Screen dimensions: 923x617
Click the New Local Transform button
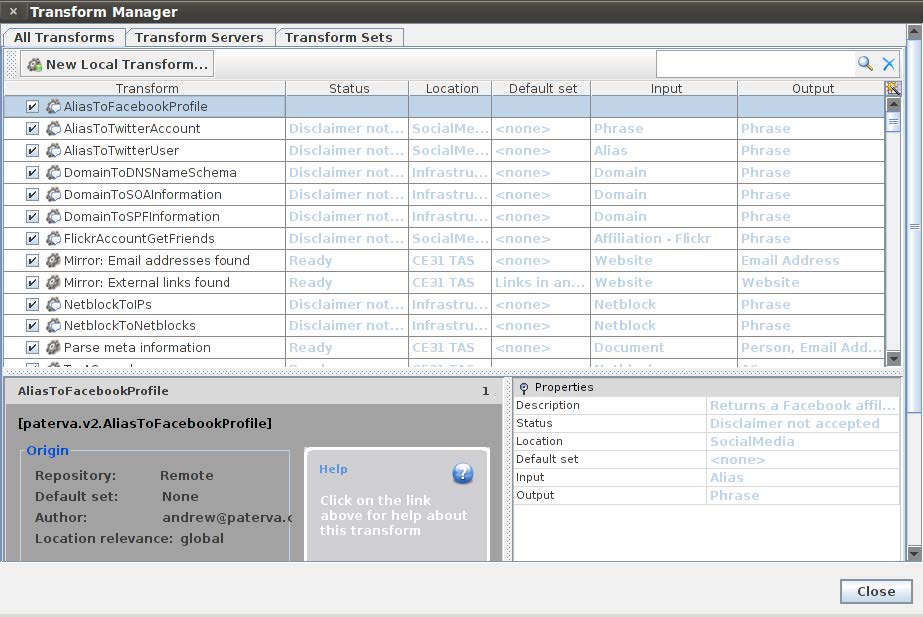[x=118, y=64]
